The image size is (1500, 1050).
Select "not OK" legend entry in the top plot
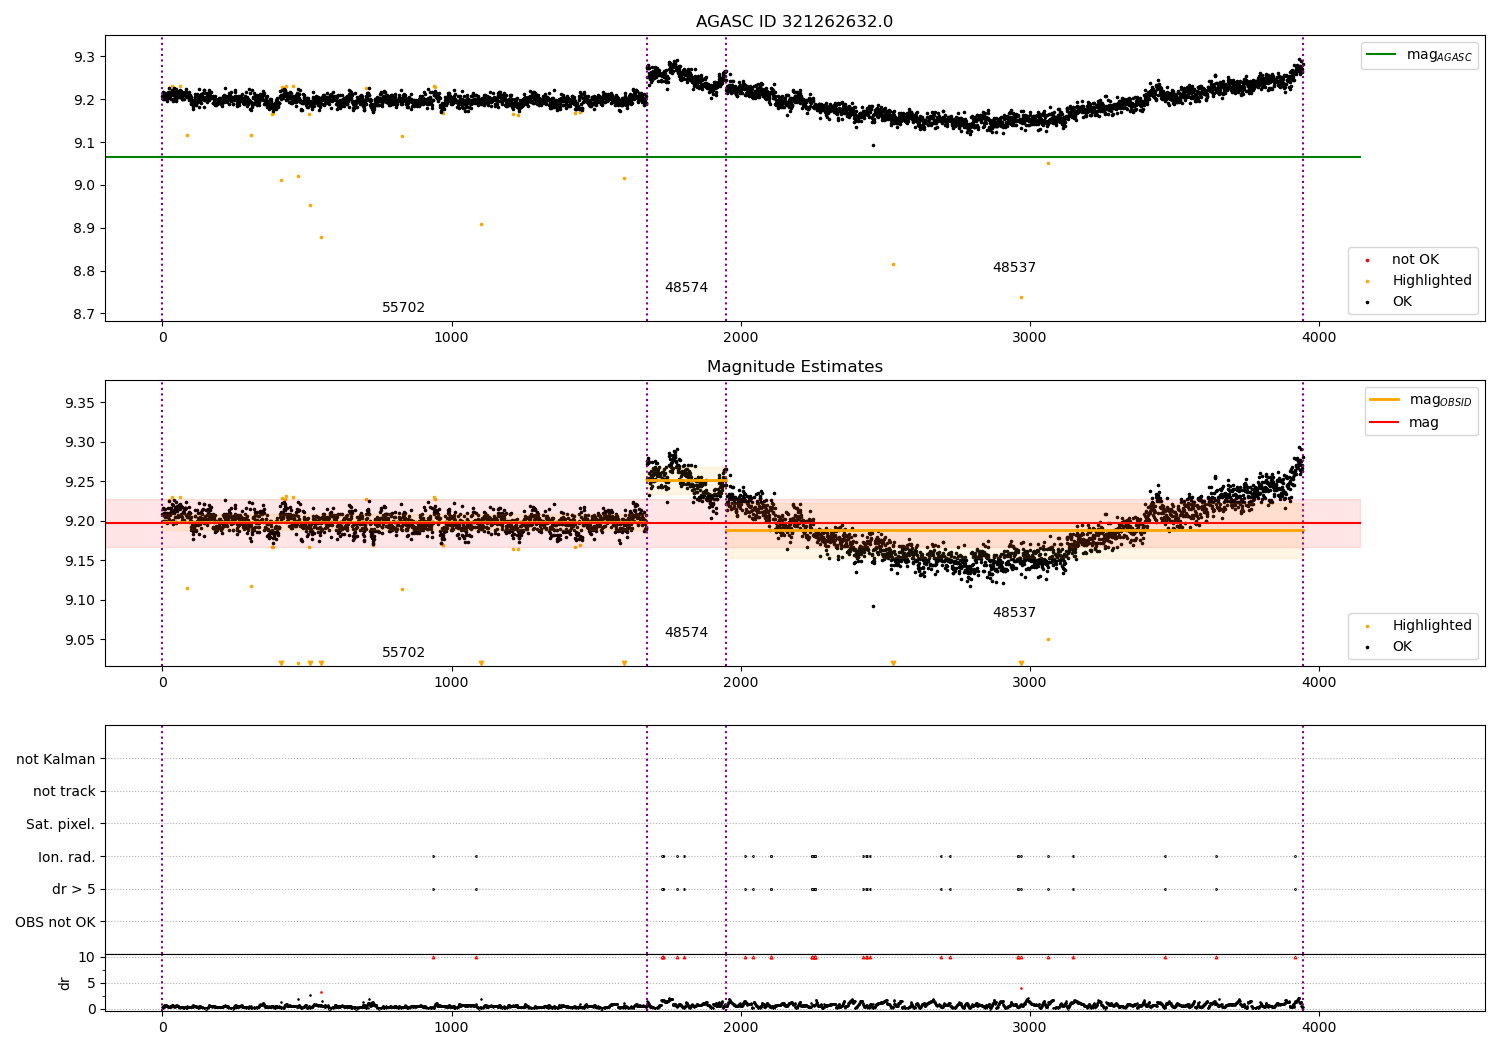[1415, 260]
